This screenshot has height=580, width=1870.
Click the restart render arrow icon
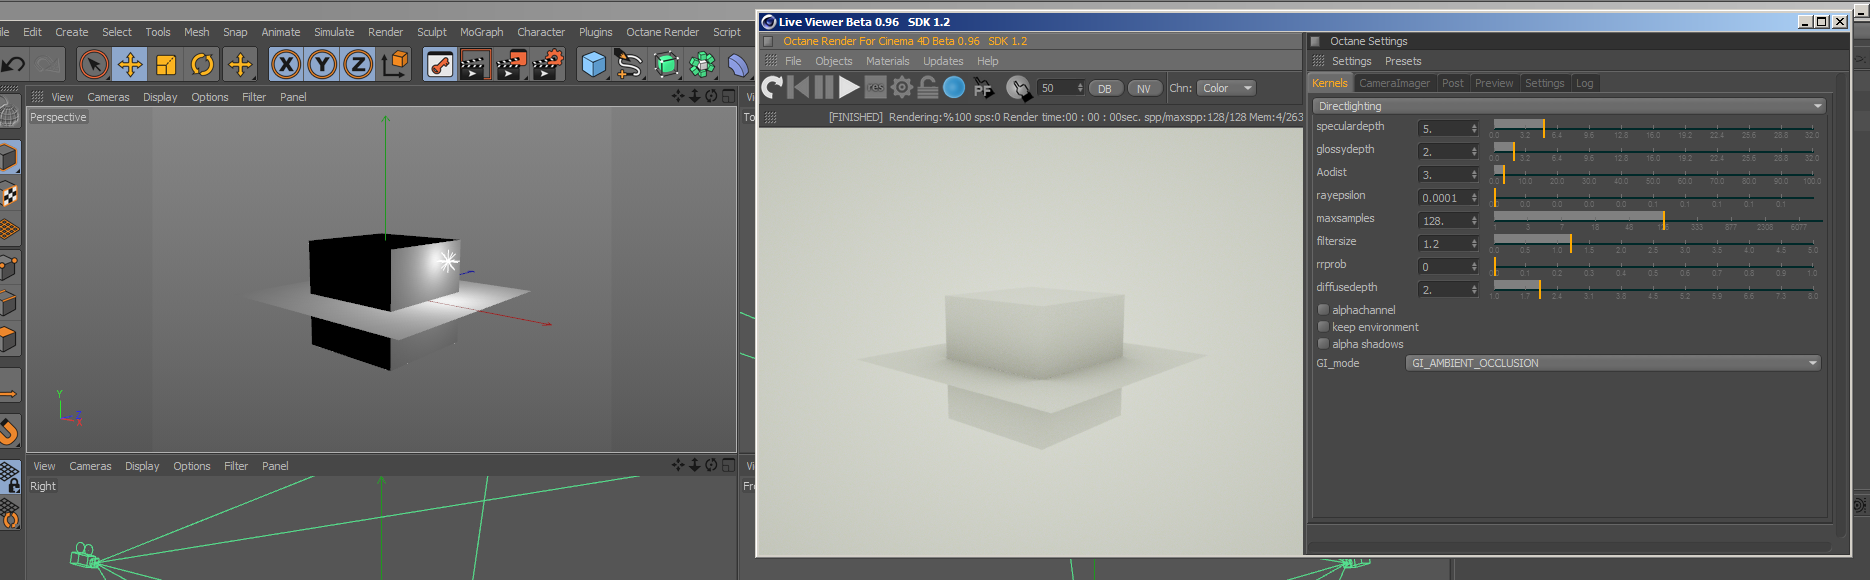point(772,88)
